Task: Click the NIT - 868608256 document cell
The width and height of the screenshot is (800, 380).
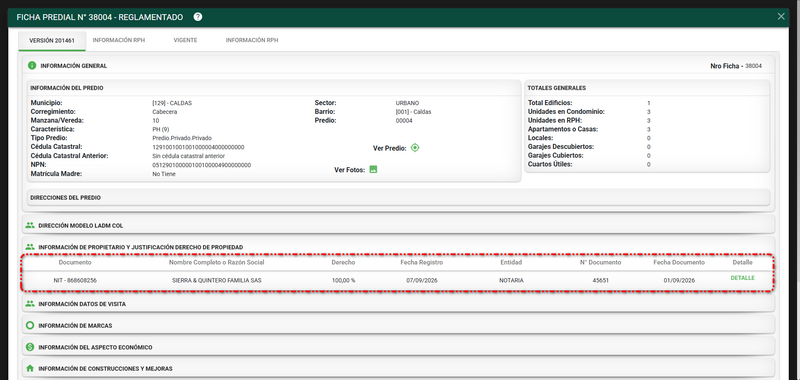Action: point(75,281)
